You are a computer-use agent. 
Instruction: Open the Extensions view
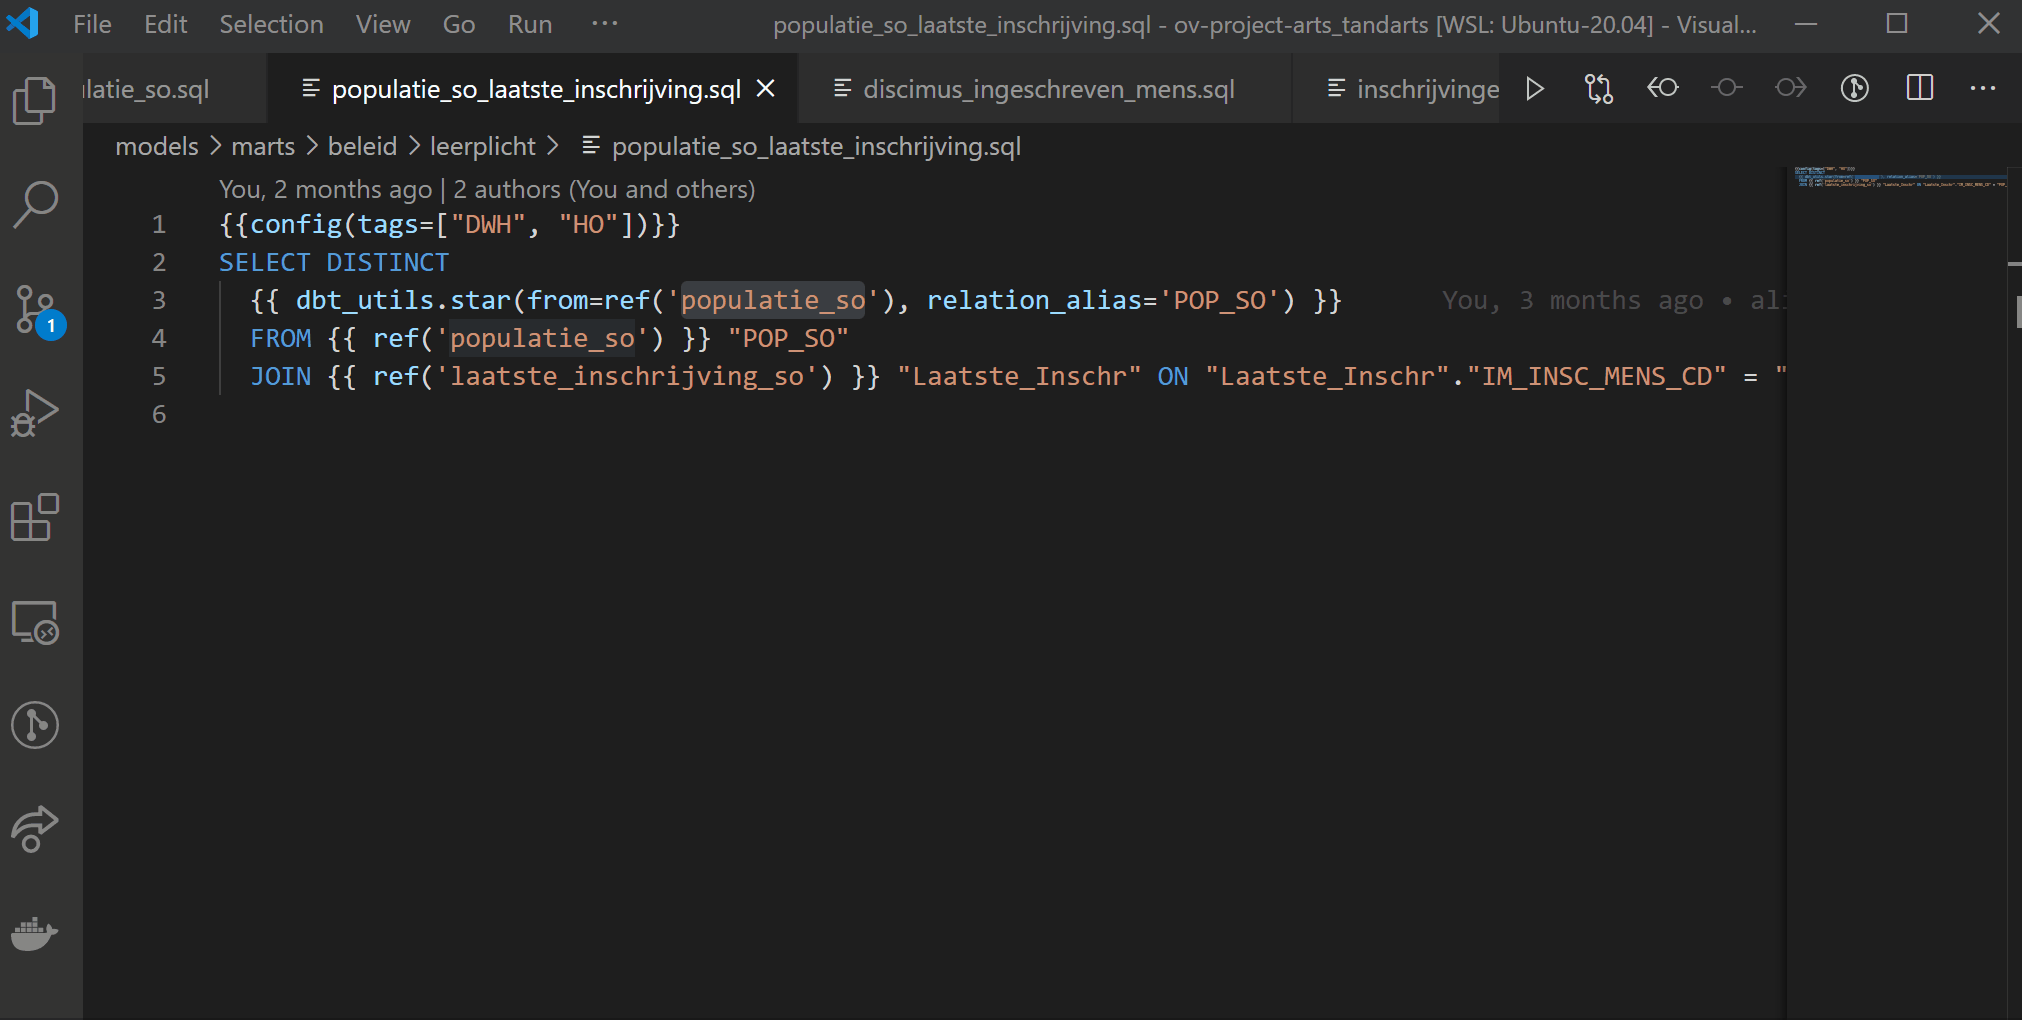tap(35, 517)
